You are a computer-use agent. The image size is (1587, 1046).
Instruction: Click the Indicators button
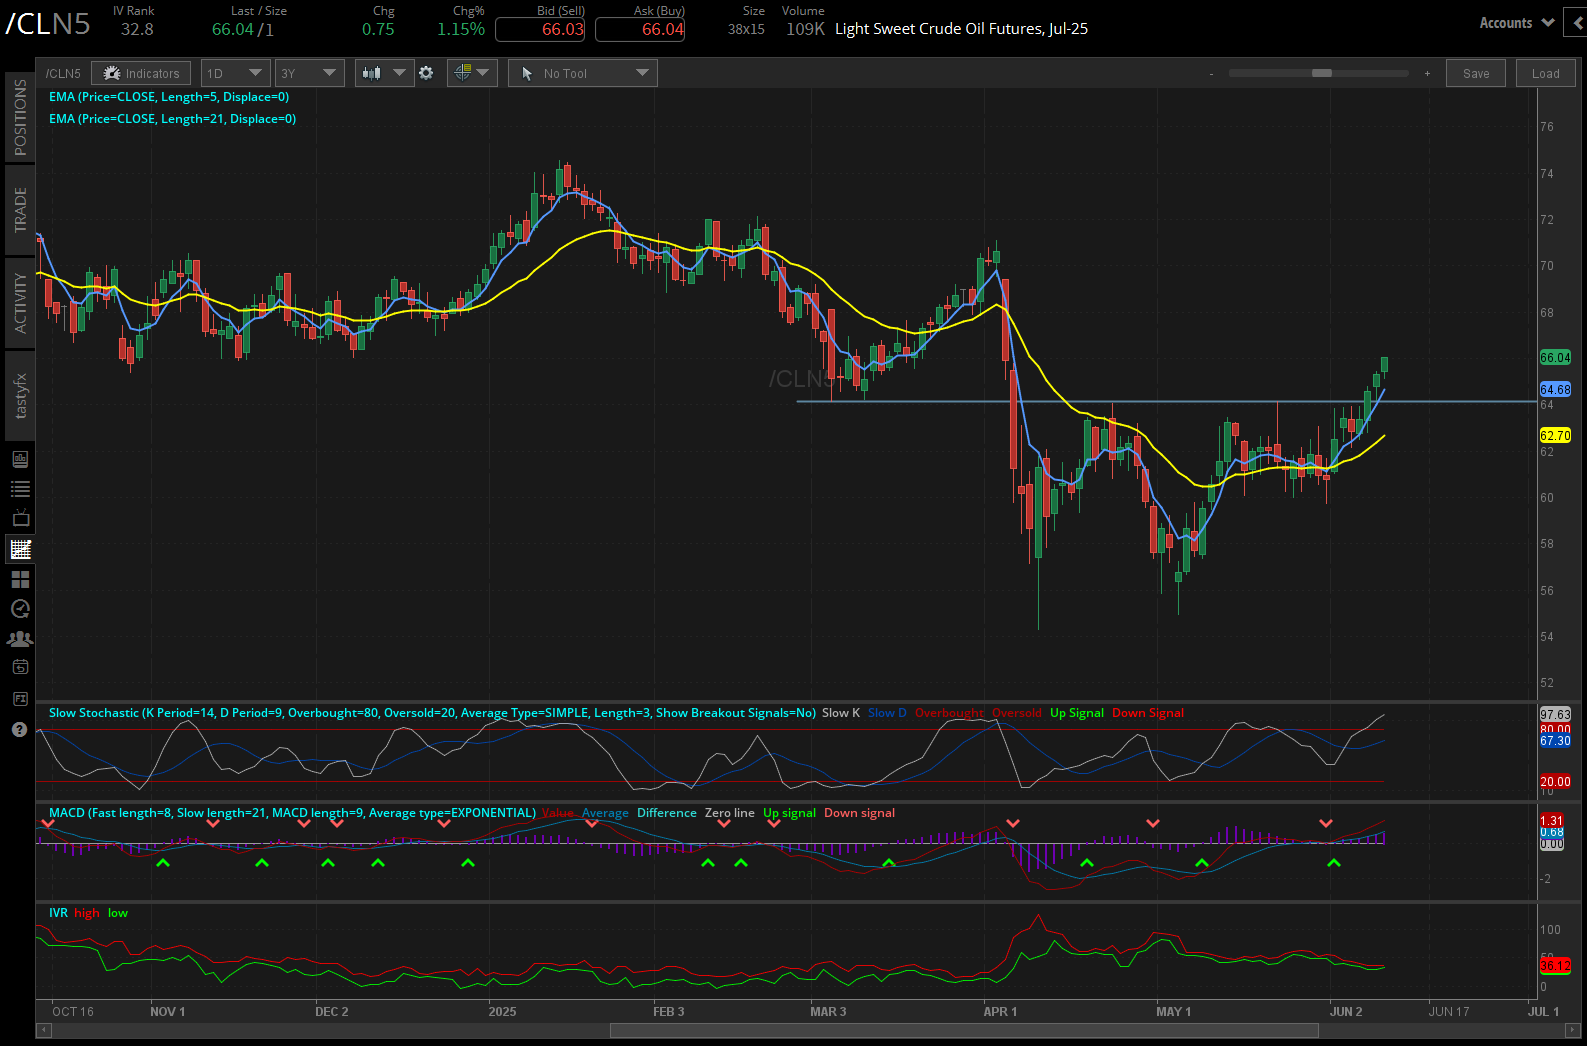[141, 73]
